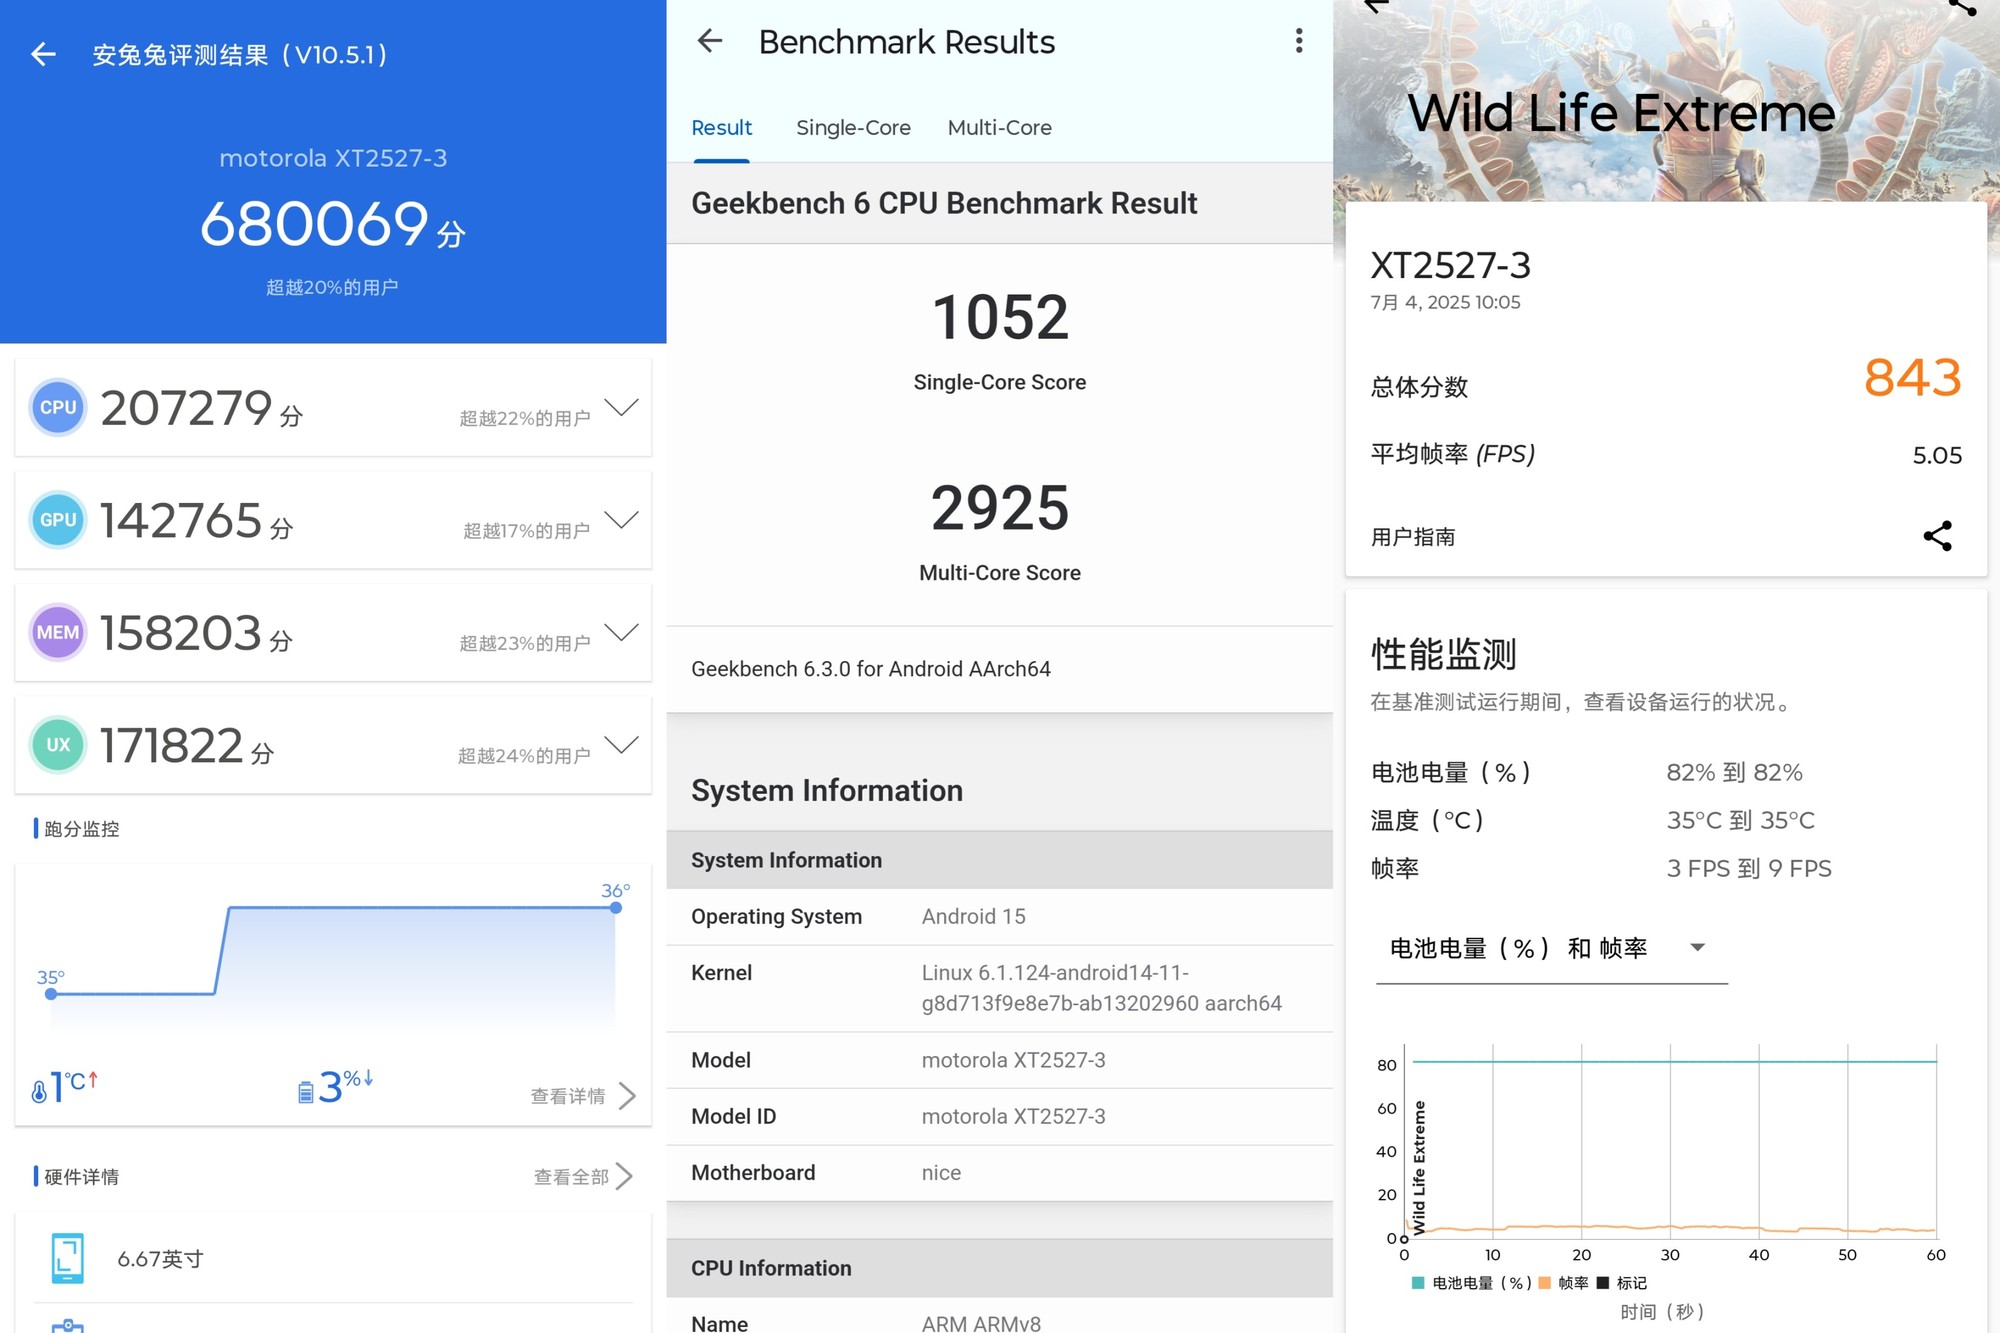This screenshot has height=1333, width=2000.
Task: Click the phone screen size icon next to 6.67英寸
Action: point(66,1257)
